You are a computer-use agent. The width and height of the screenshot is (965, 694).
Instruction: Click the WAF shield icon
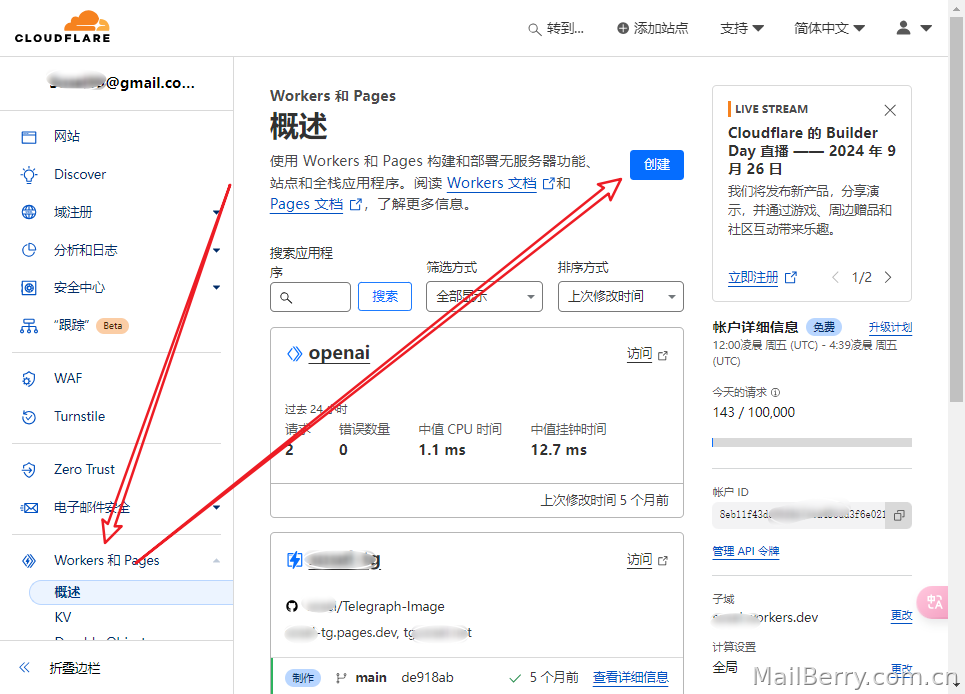tap(29, 378)
